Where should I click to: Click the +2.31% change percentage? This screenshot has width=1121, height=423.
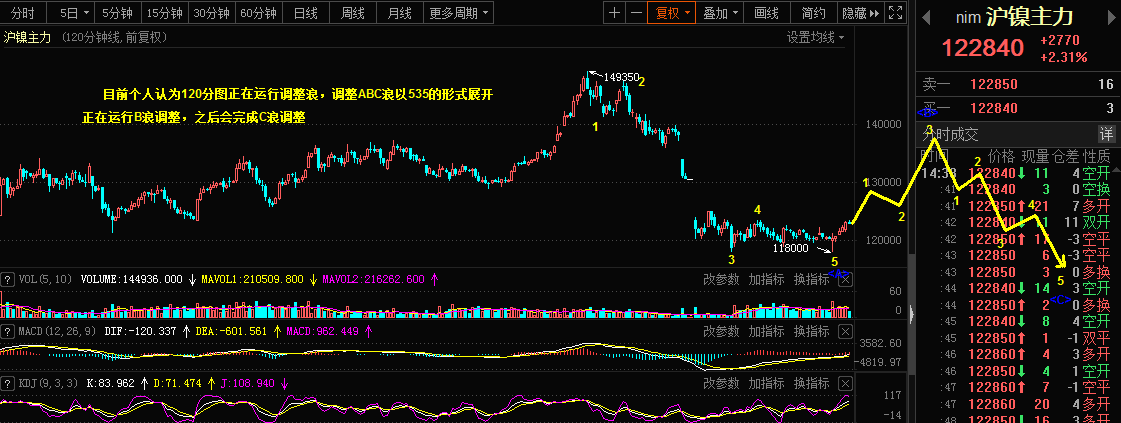coord(1064,57)
